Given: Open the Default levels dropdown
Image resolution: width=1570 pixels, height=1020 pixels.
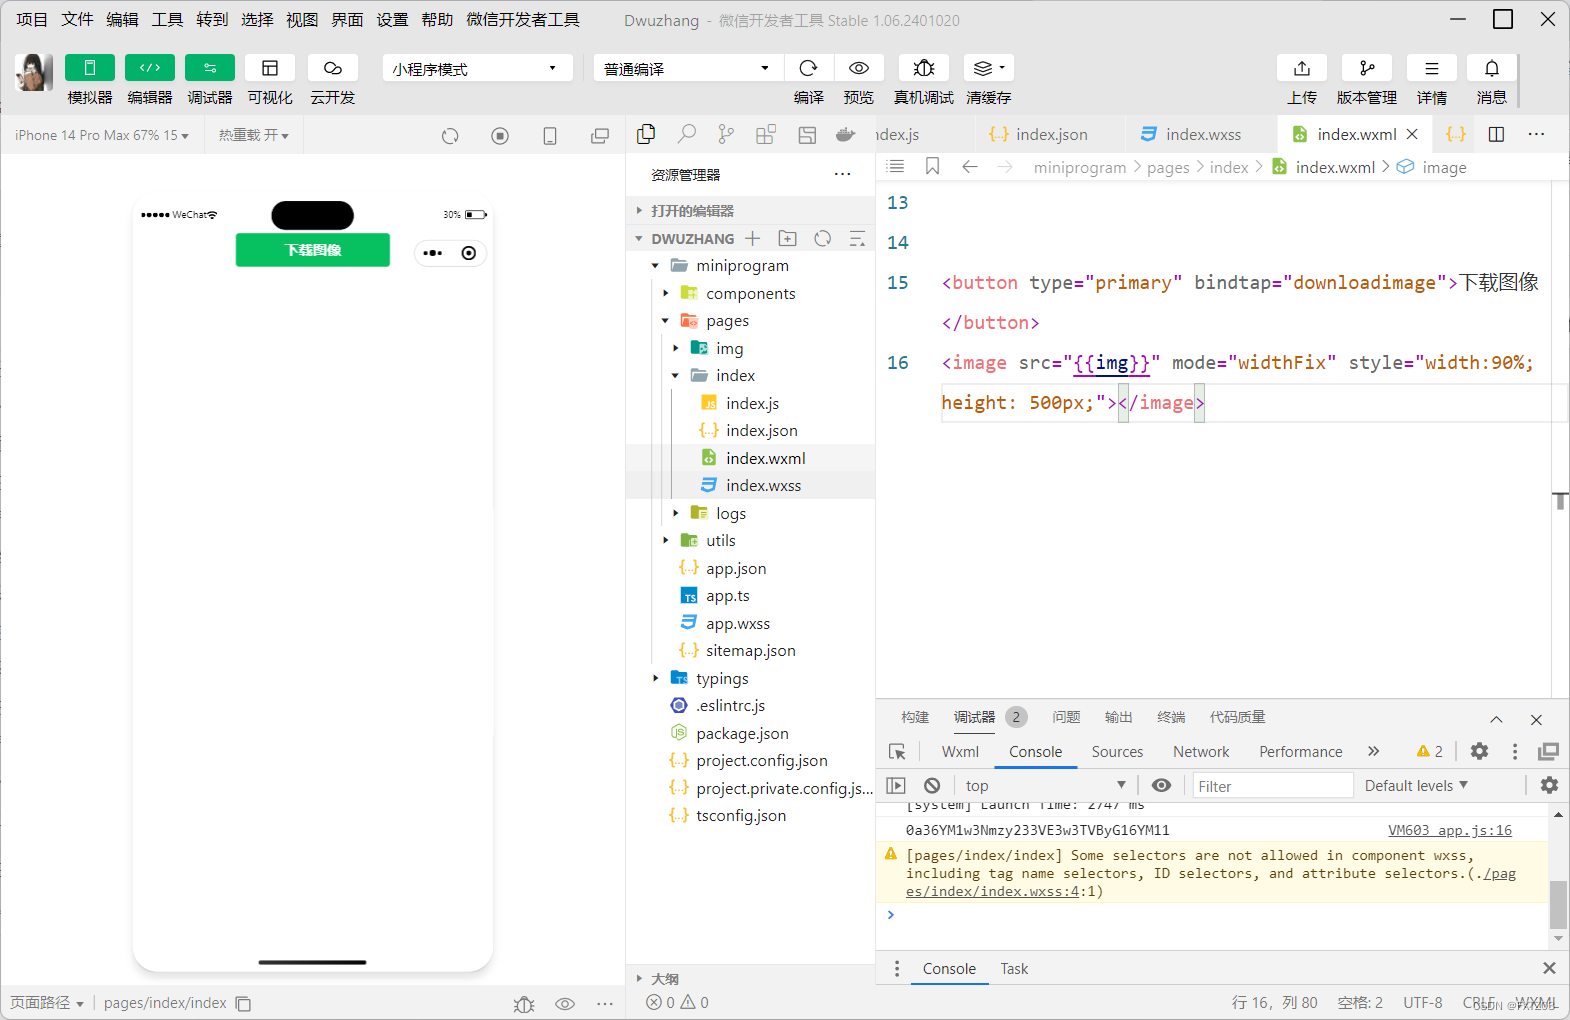Looking at the screenshot, I should [x=1416, y=786].
